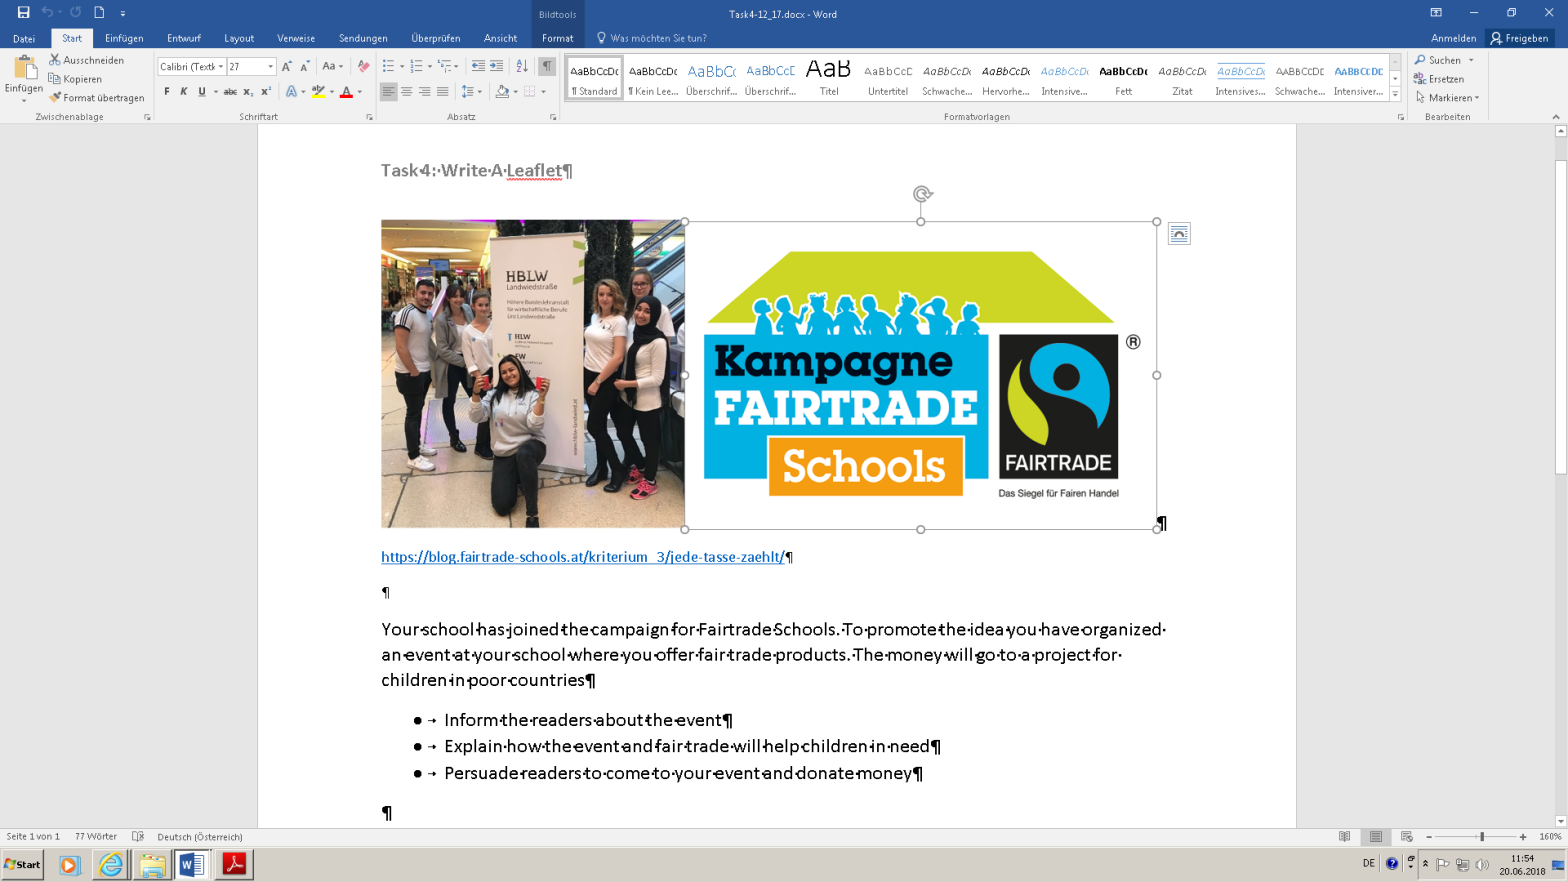Image resolution: width=1568 pixels, height=882 pixels.
Task: Apply the Titel style
Action: tap(829, 77)
